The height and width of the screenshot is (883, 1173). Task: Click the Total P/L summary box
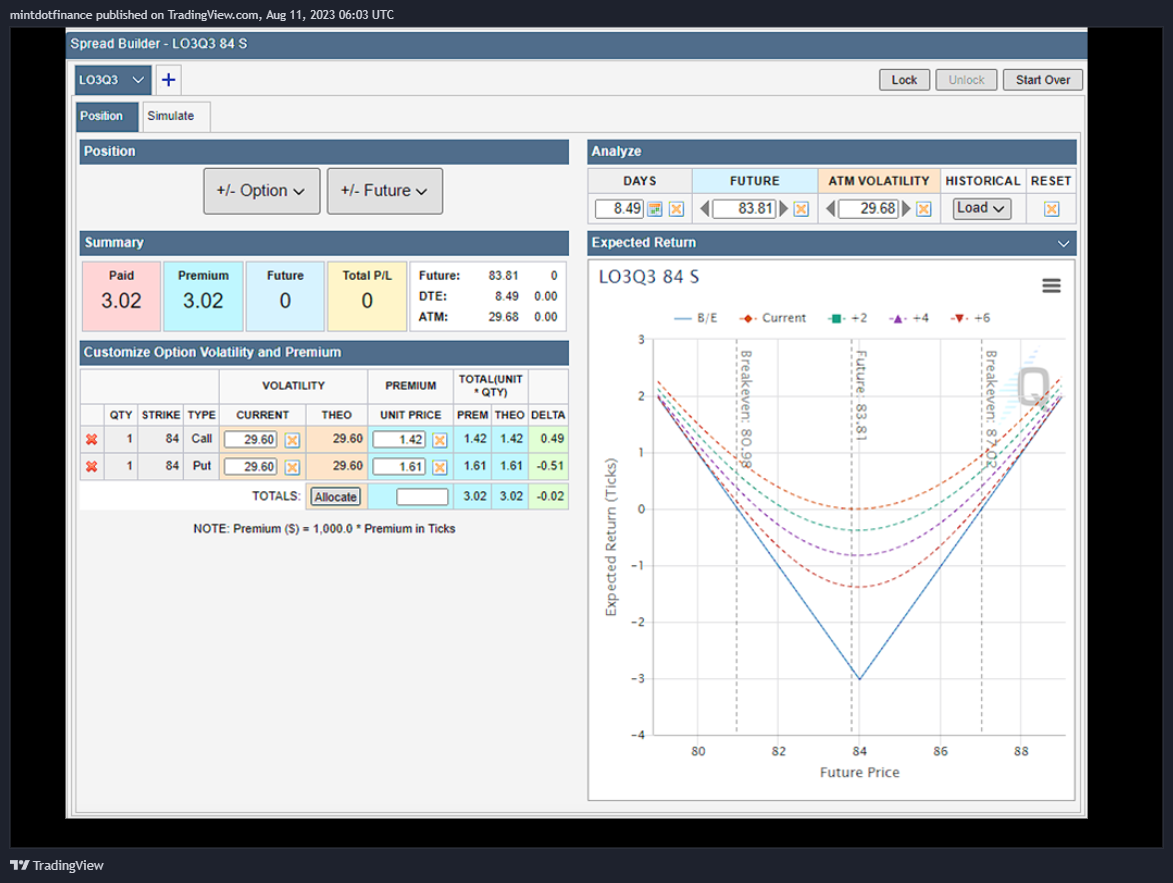point(367,296)
